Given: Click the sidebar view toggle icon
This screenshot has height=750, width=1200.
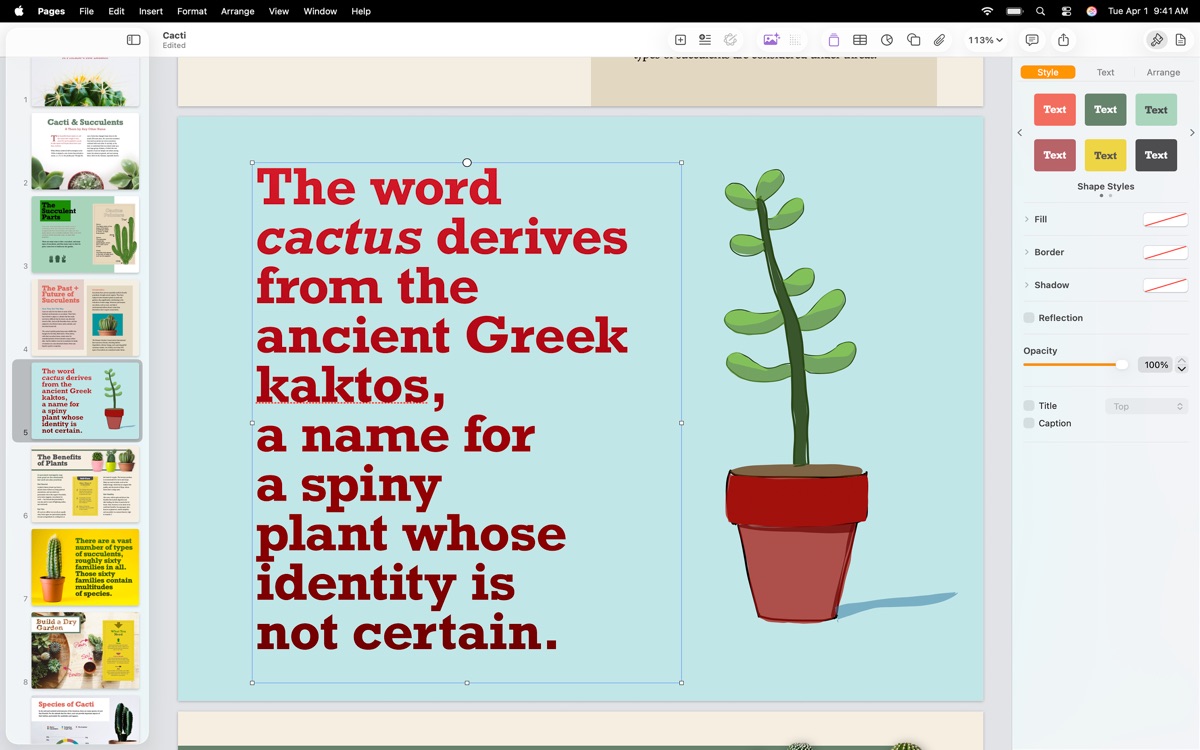Looking at the screenshot, I should coord(133,40).
